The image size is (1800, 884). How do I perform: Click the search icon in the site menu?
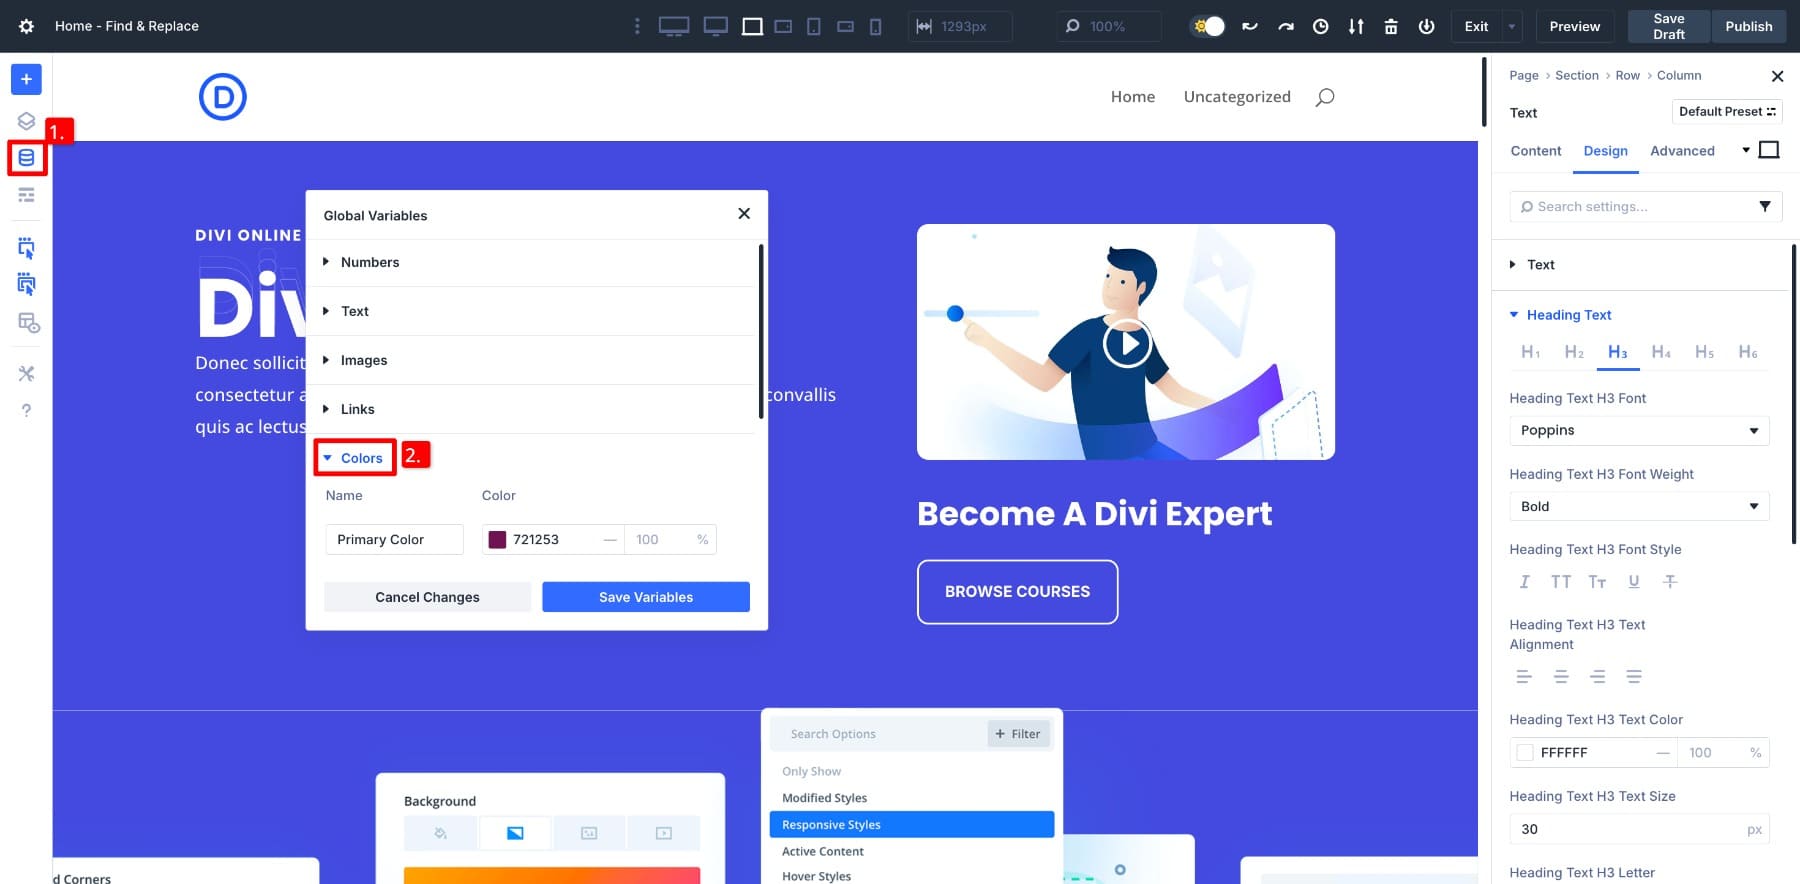(x=1325, y=97)
